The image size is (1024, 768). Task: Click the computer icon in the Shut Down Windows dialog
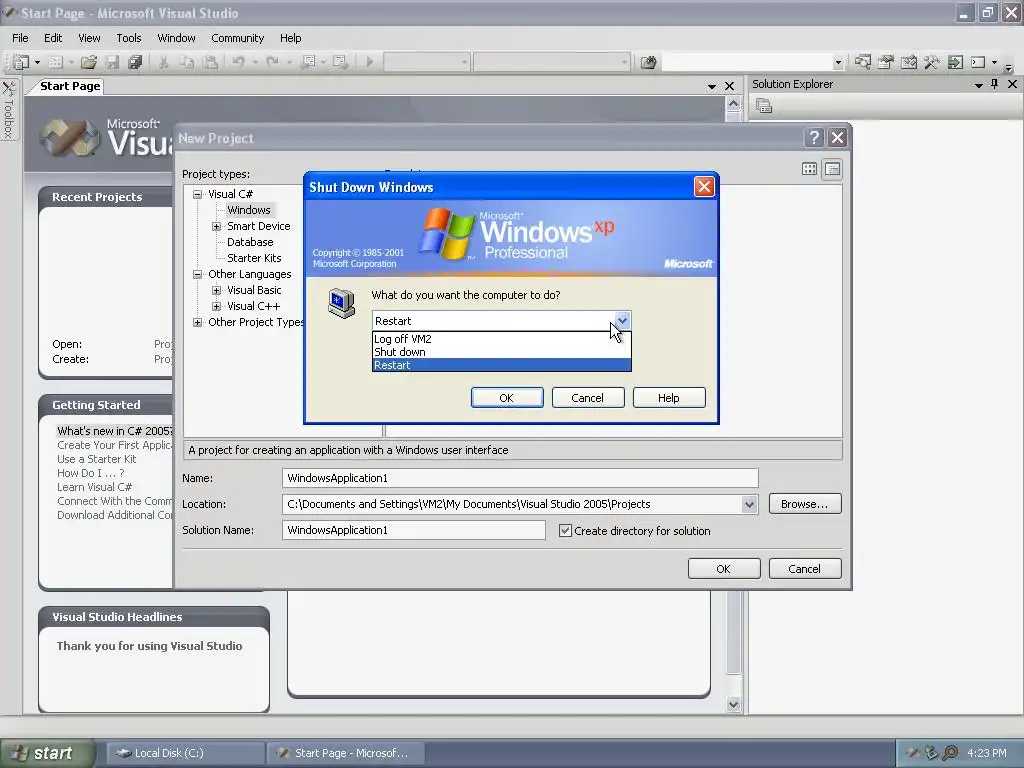click(x=341, y=303)
